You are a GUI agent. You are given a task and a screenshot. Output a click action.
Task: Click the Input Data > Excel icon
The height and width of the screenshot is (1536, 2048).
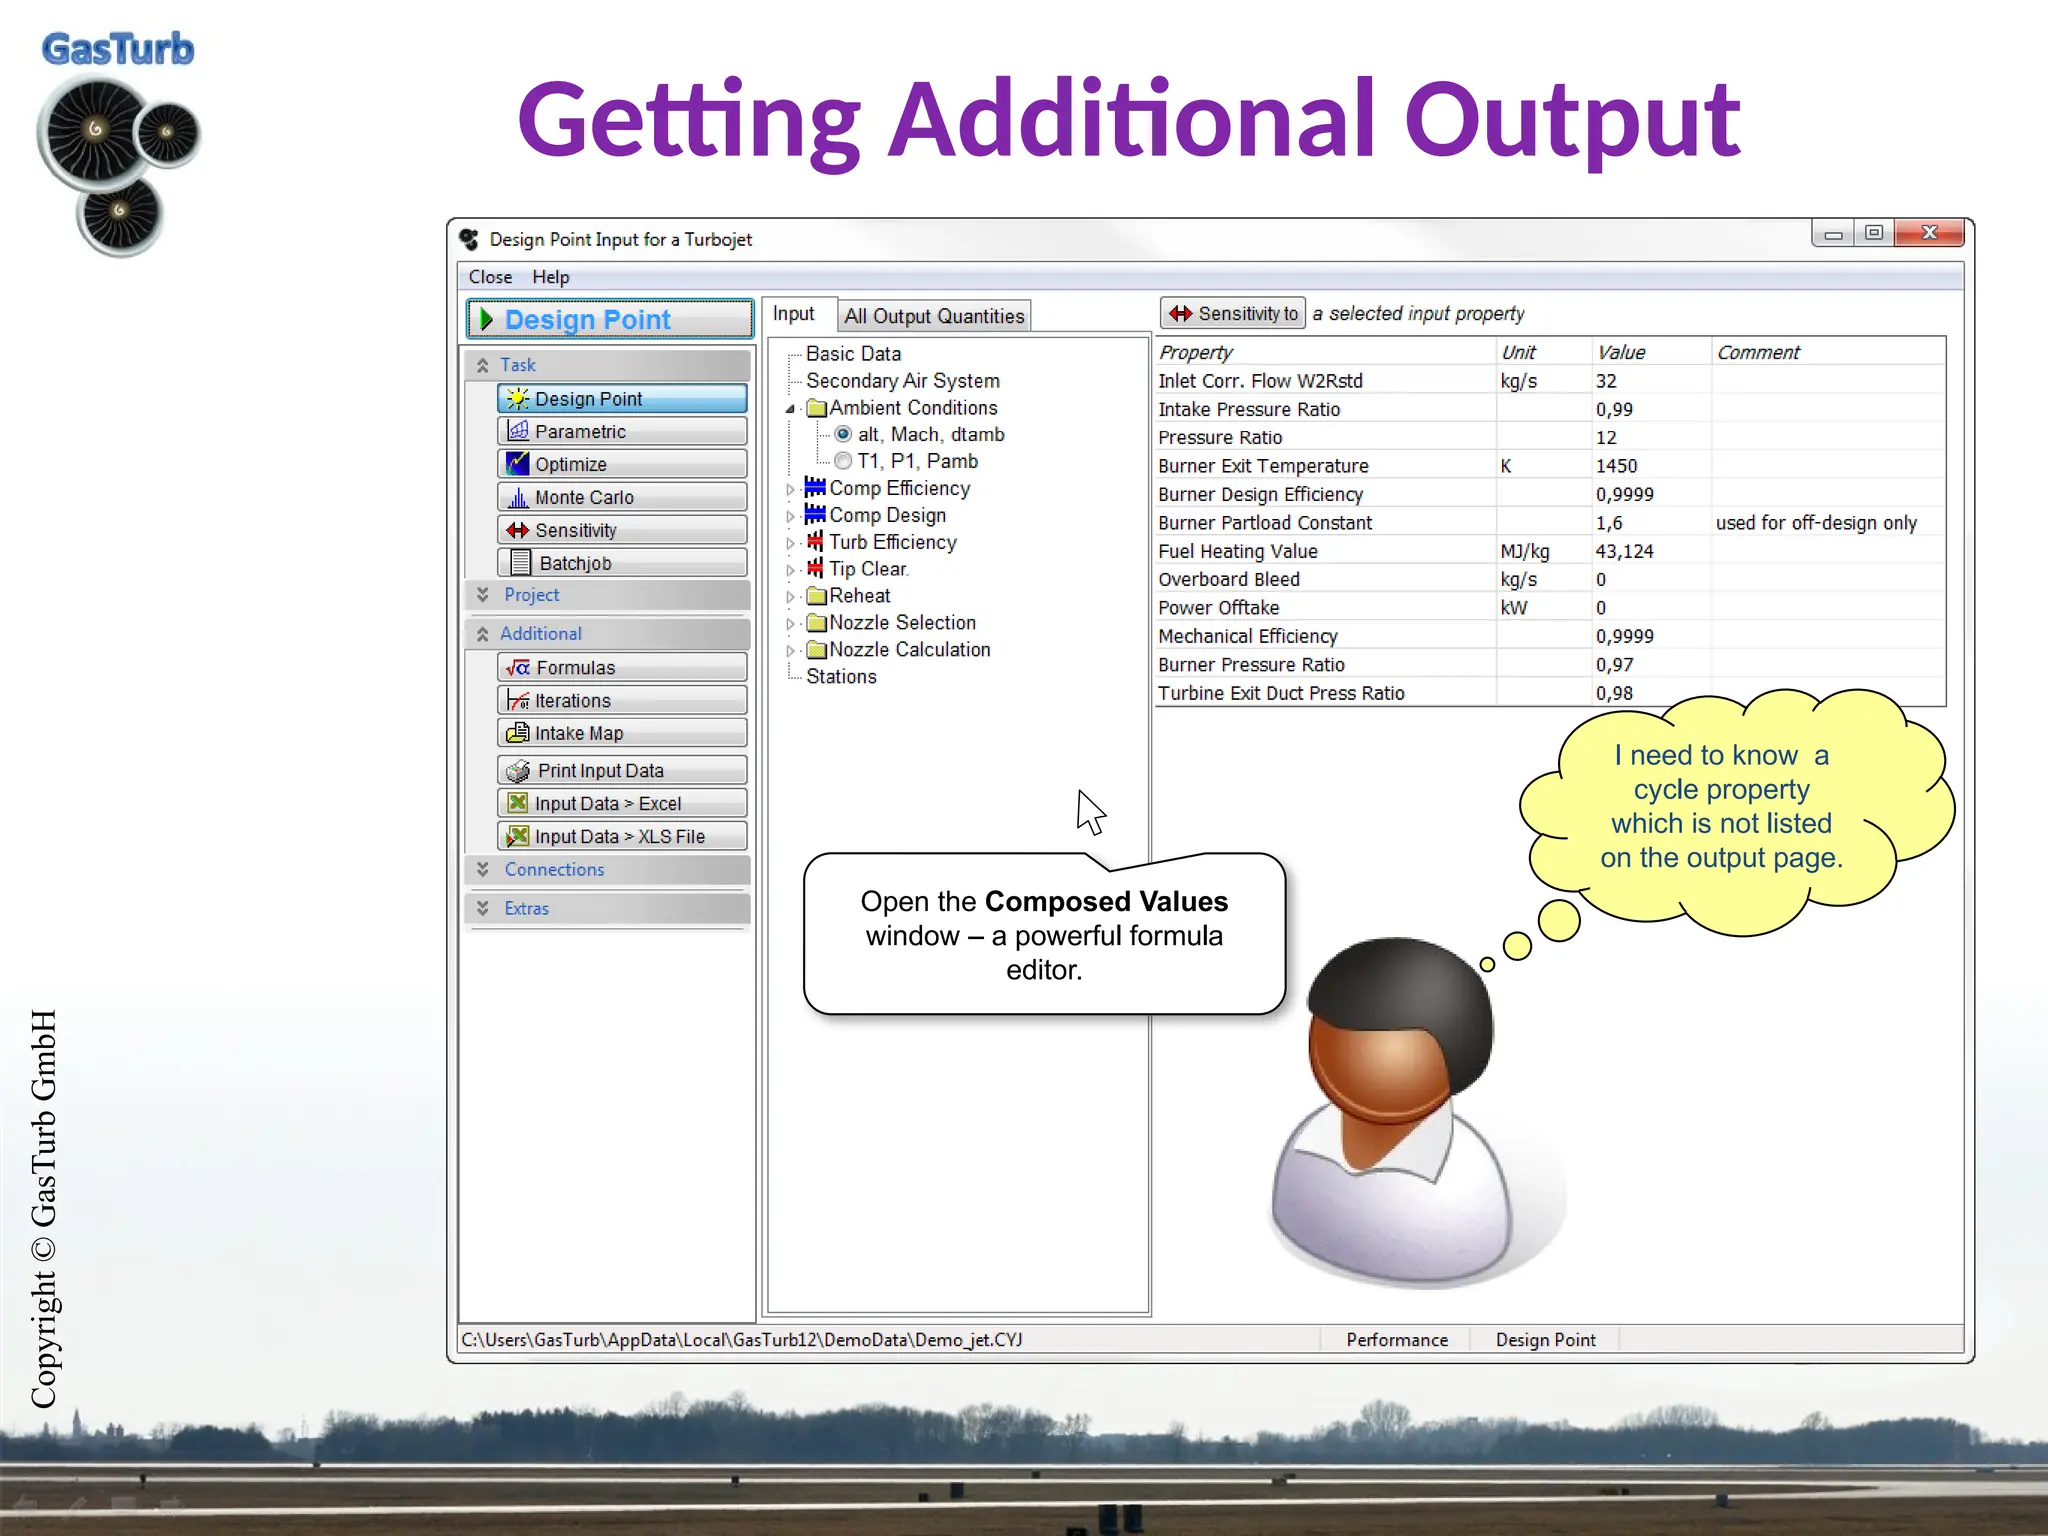[517, 803]
